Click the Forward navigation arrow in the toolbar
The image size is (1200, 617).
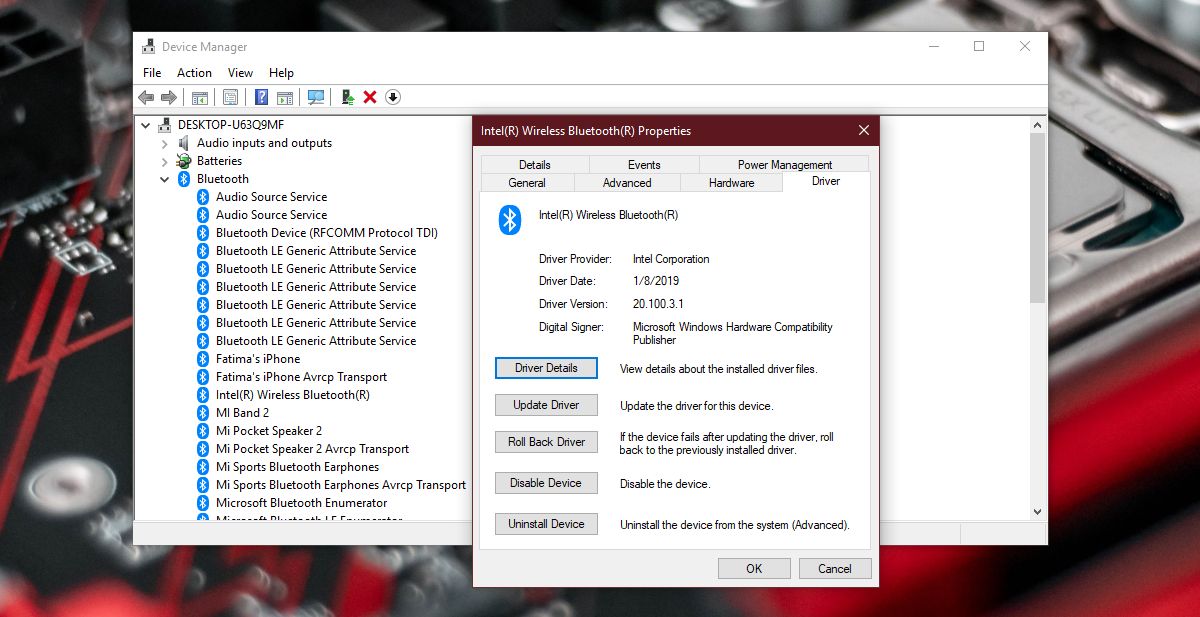coord(171,96)
